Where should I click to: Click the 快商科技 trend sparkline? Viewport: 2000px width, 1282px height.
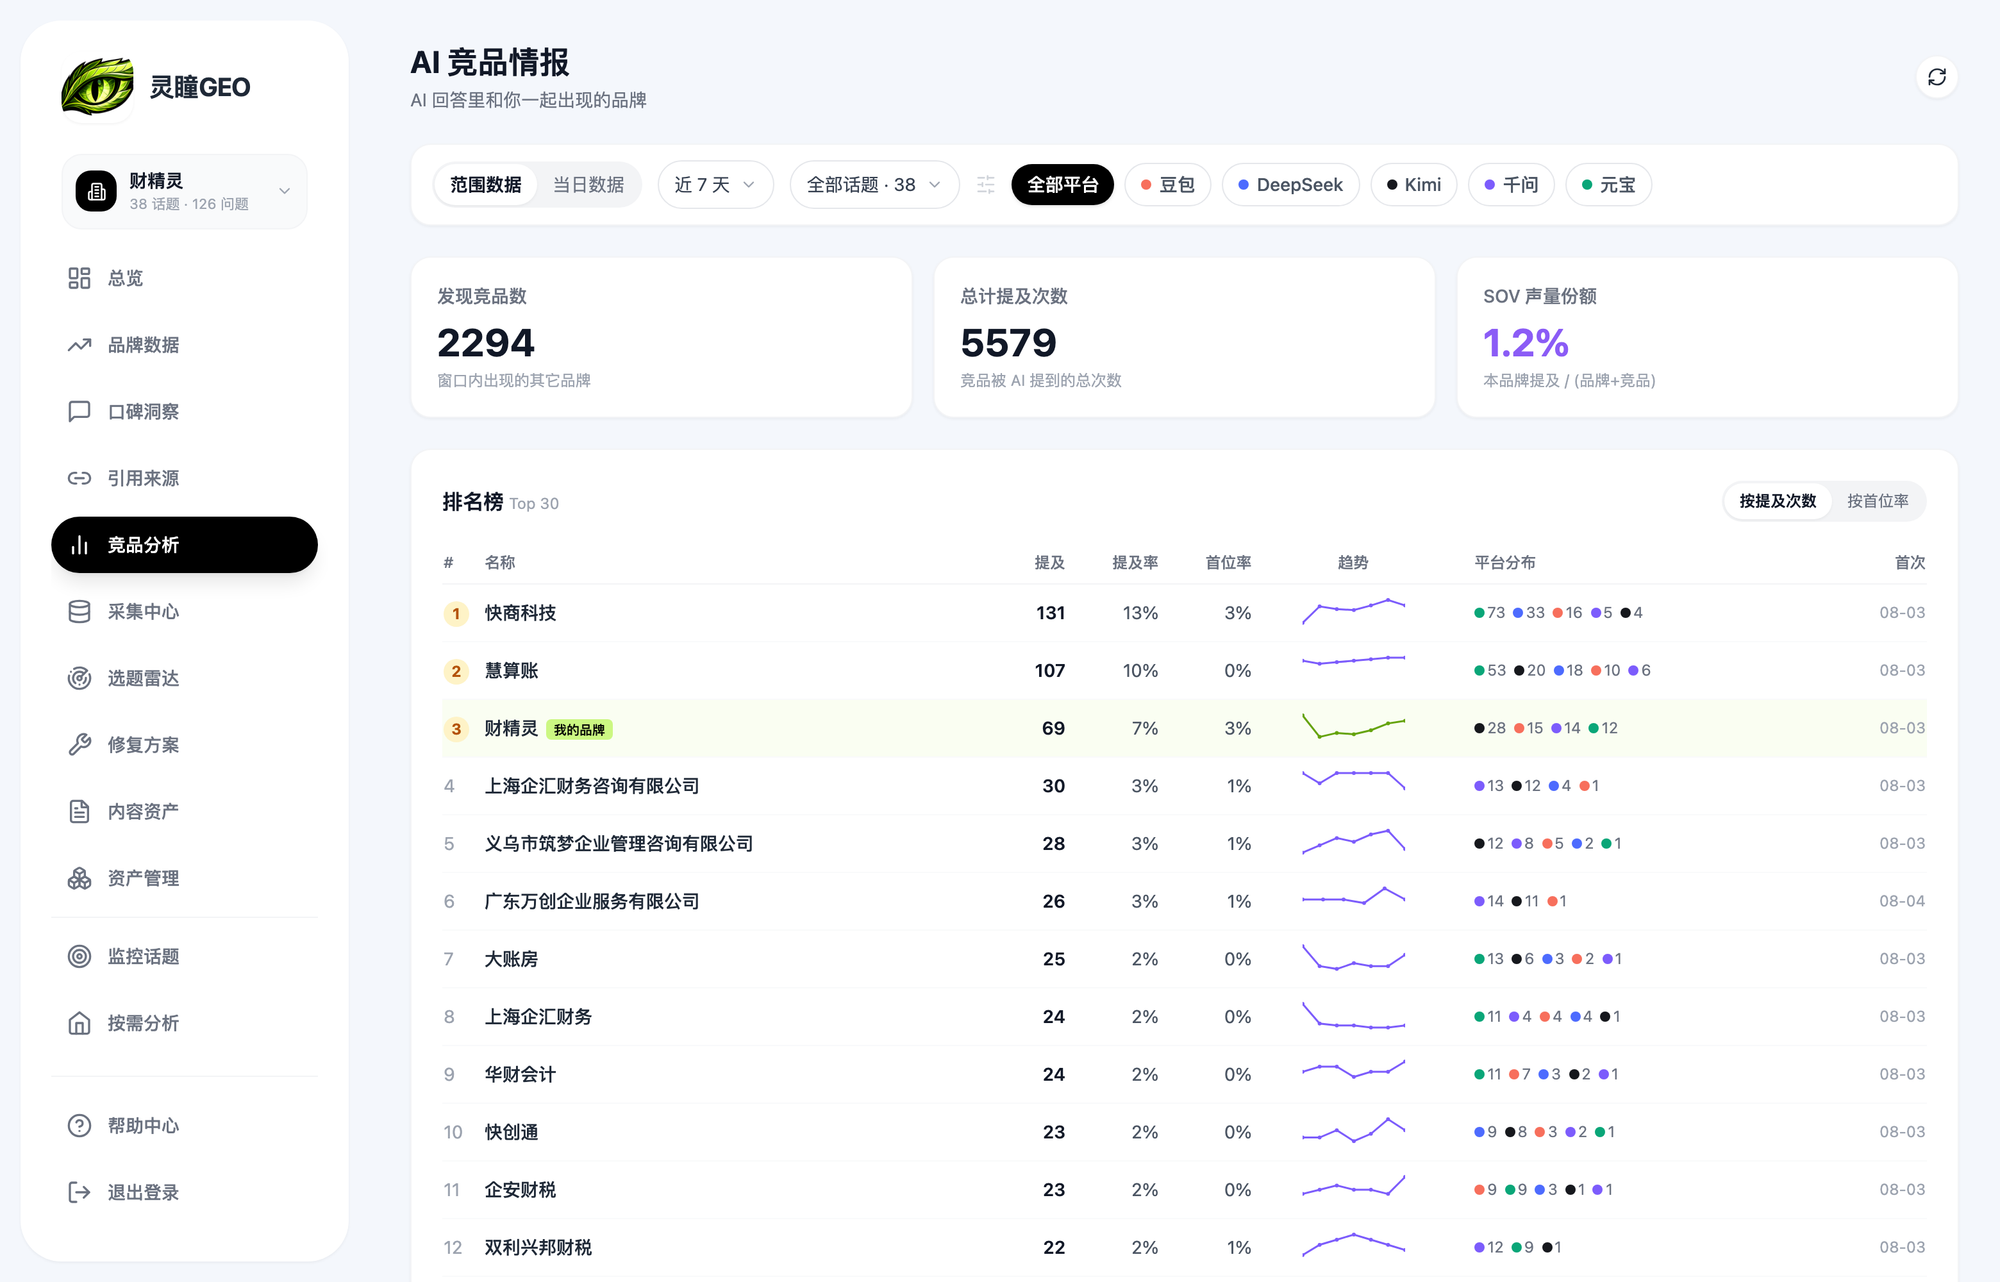point(1353,612)
